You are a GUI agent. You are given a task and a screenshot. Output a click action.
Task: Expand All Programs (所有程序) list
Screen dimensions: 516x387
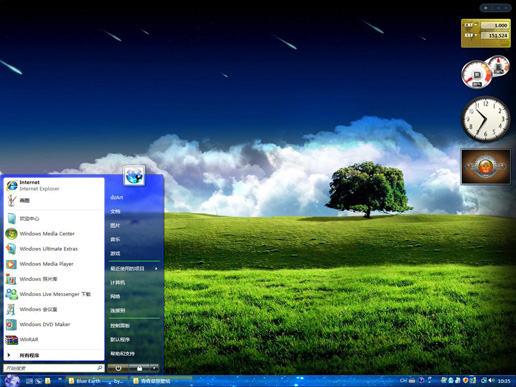(x=53, y=355)
